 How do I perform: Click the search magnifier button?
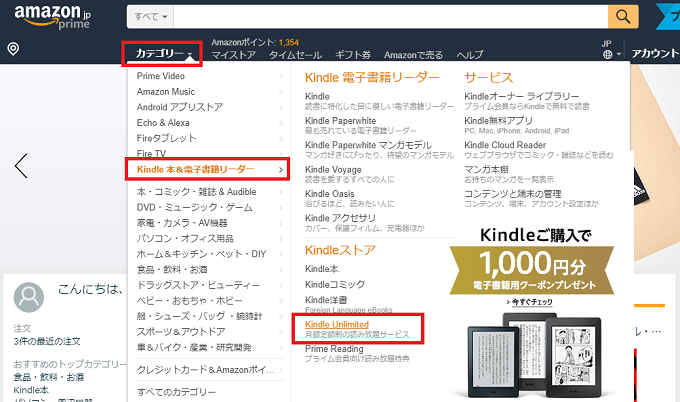pos(623,17)
